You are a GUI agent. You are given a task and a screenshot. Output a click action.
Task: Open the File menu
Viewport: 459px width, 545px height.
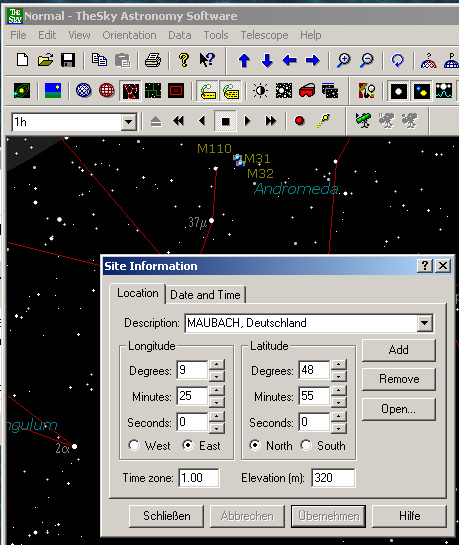[18, 35]
